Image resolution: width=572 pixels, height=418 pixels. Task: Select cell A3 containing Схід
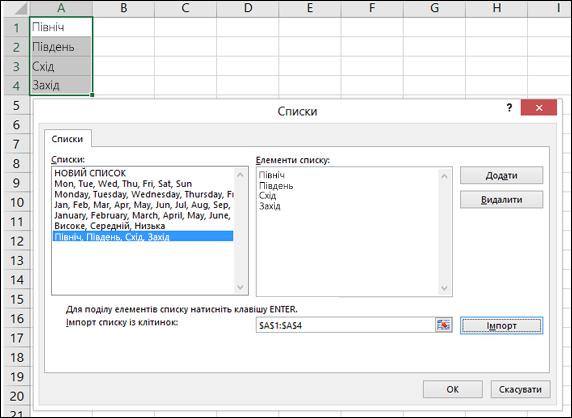[61, 66]
